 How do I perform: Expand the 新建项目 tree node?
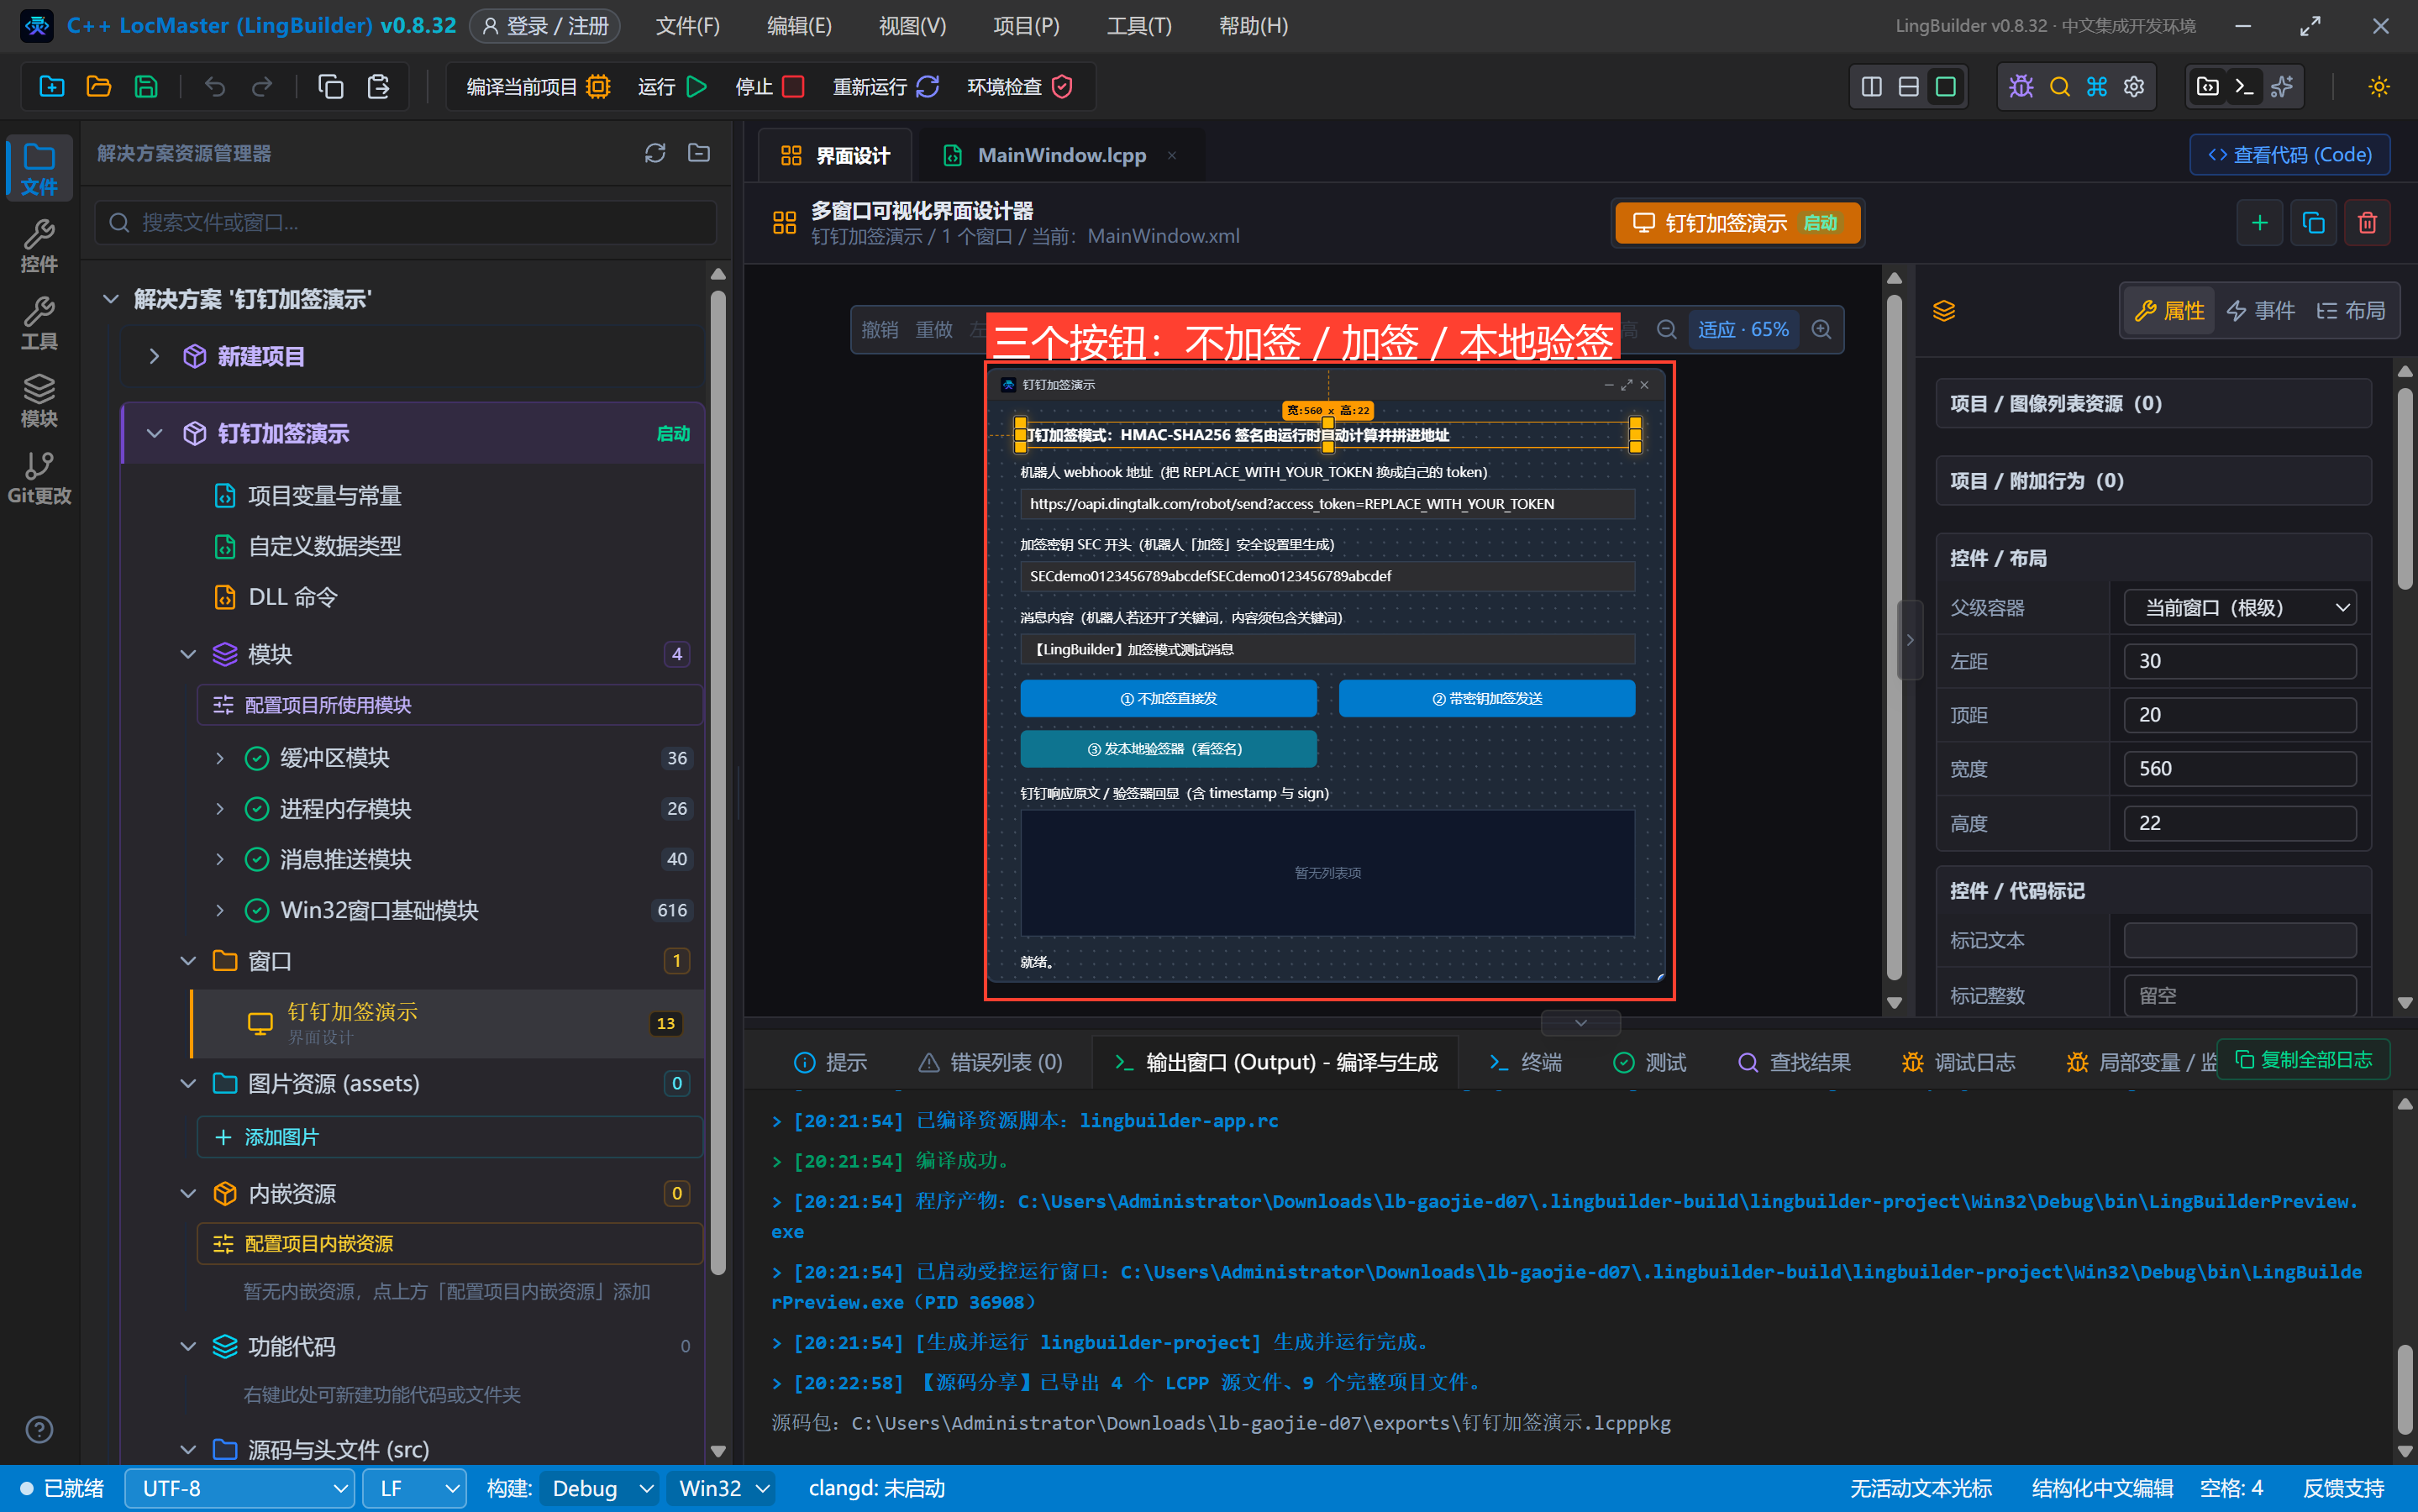tap(154, 356)
